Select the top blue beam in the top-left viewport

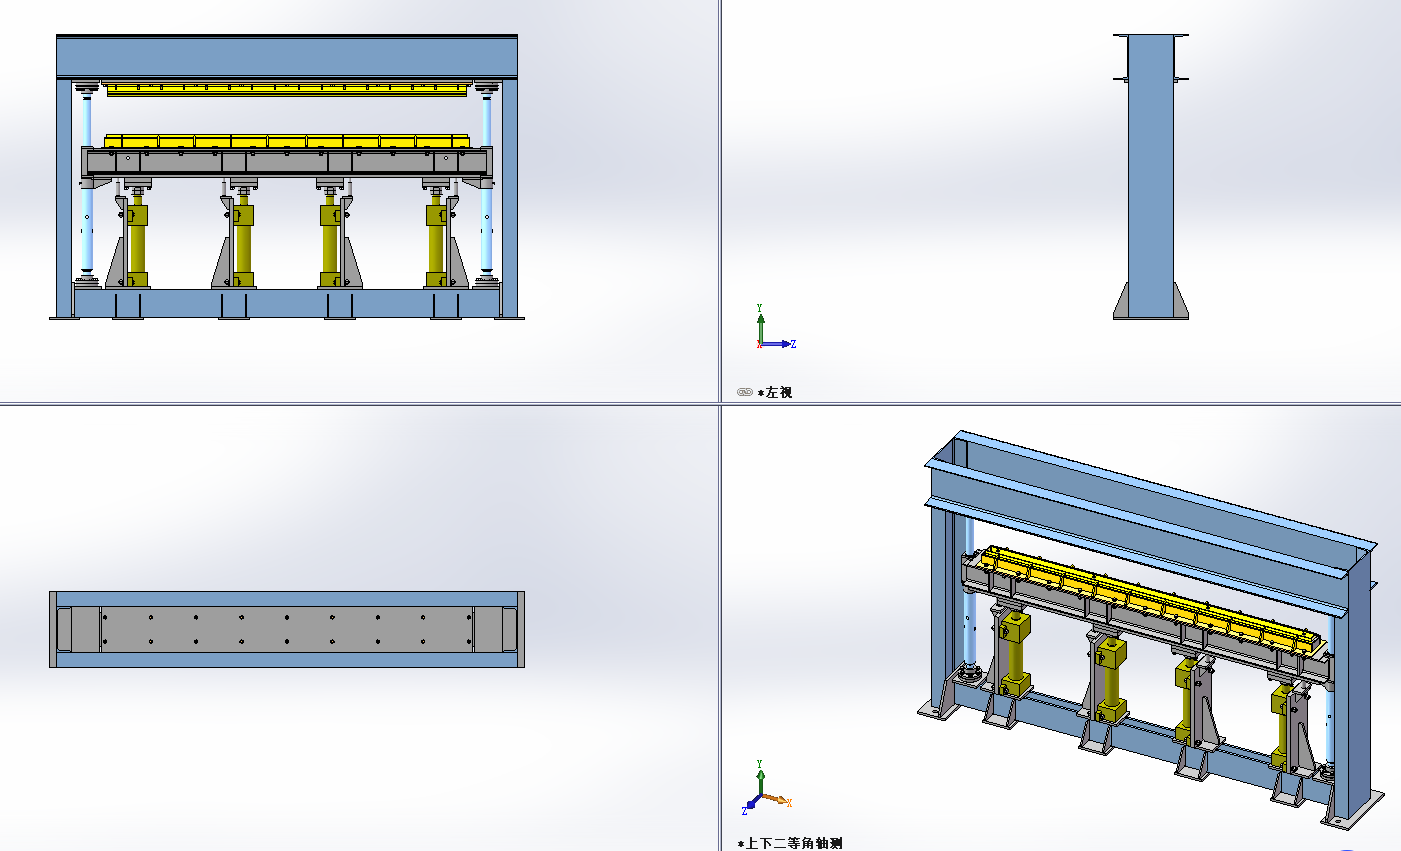tap(287, 57)
